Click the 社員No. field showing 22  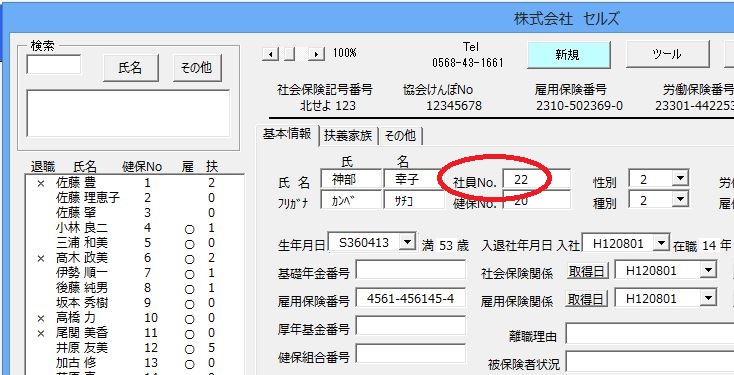536,179
